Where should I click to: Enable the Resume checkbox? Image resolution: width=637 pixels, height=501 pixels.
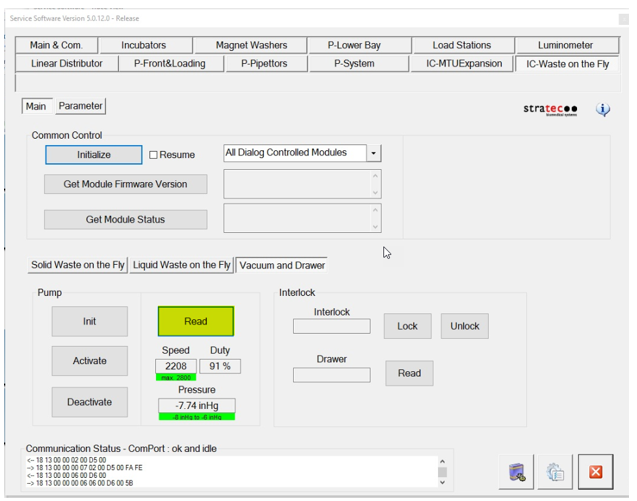[x=154, y=155]
